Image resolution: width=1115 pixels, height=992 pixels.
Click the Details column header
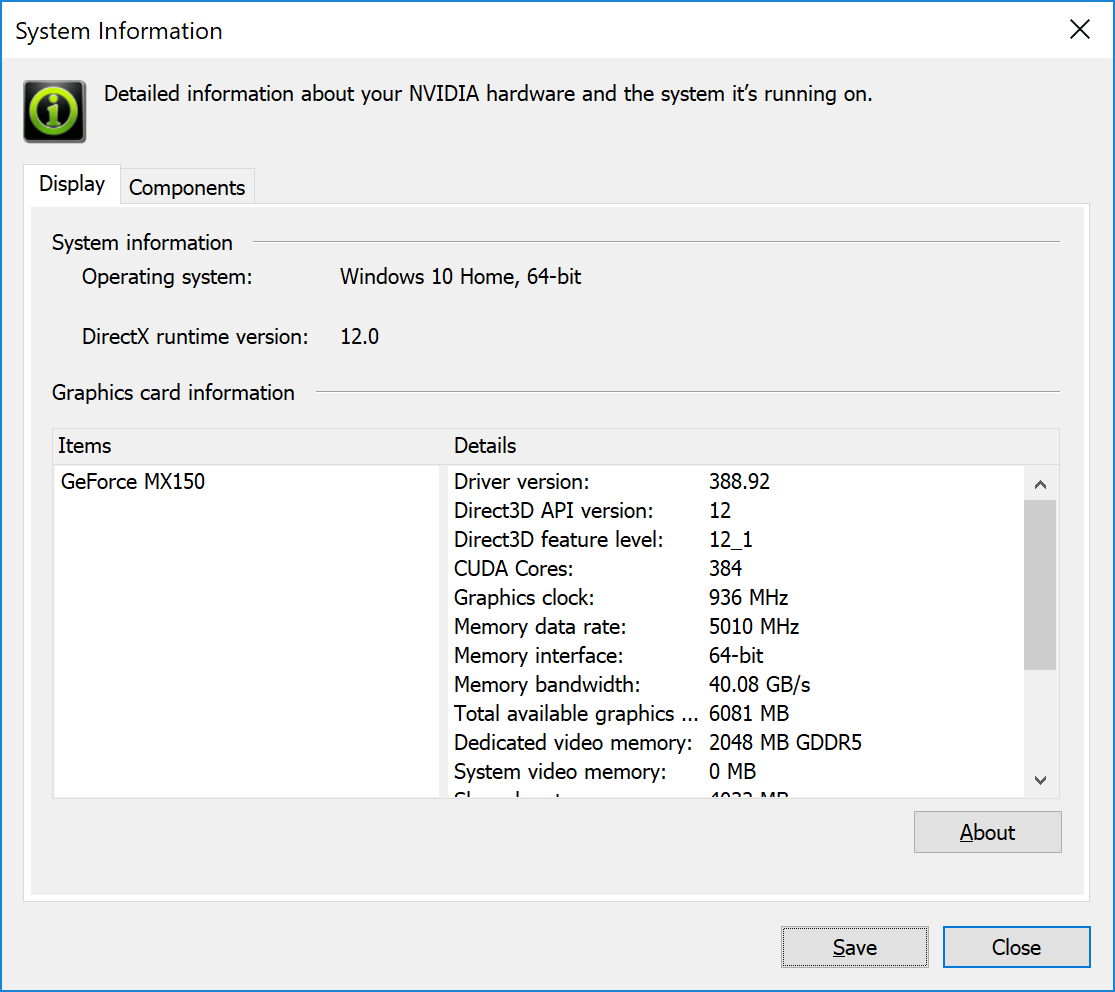(486, 446)
